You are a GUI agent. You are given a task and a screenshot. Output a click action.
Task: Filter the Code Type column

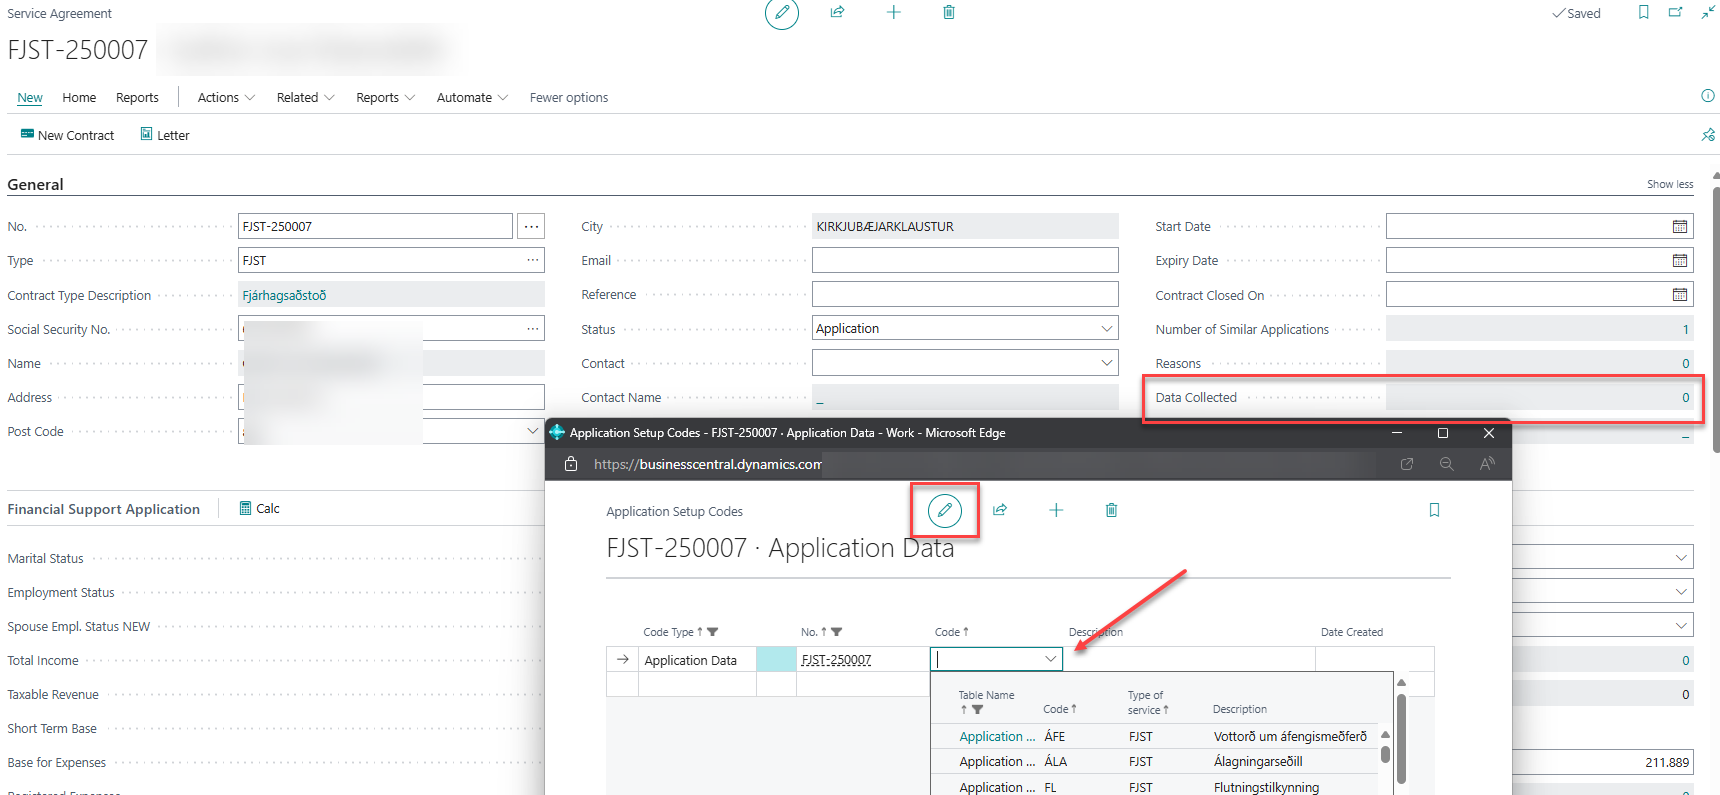coord(713,632)
